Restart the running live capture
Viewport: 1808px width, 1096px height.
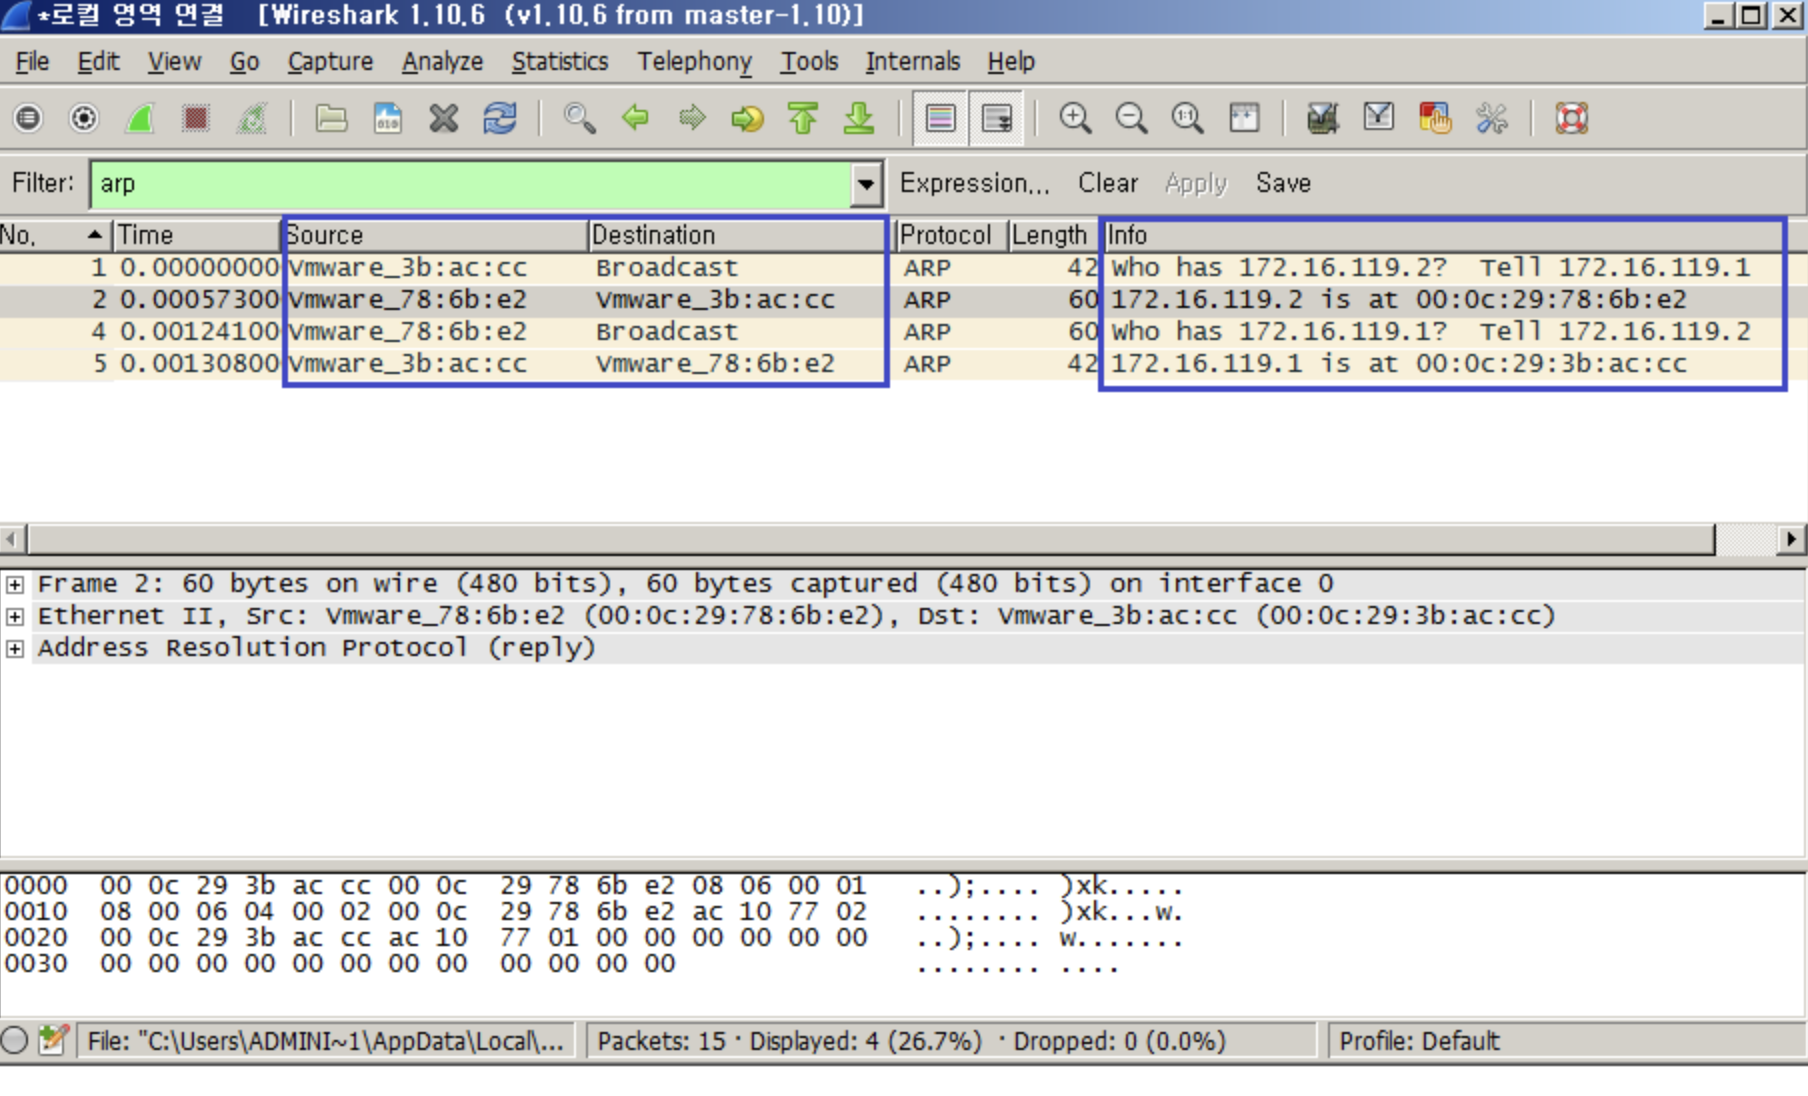pos(252,118)
